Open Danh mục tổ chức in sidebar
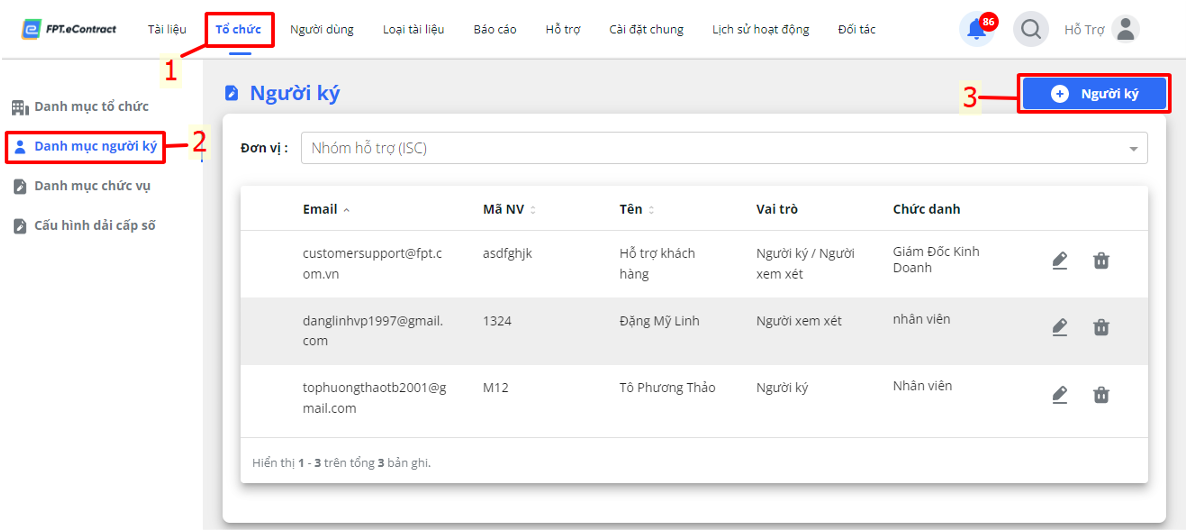1187x531 pixels. [81, 106]
